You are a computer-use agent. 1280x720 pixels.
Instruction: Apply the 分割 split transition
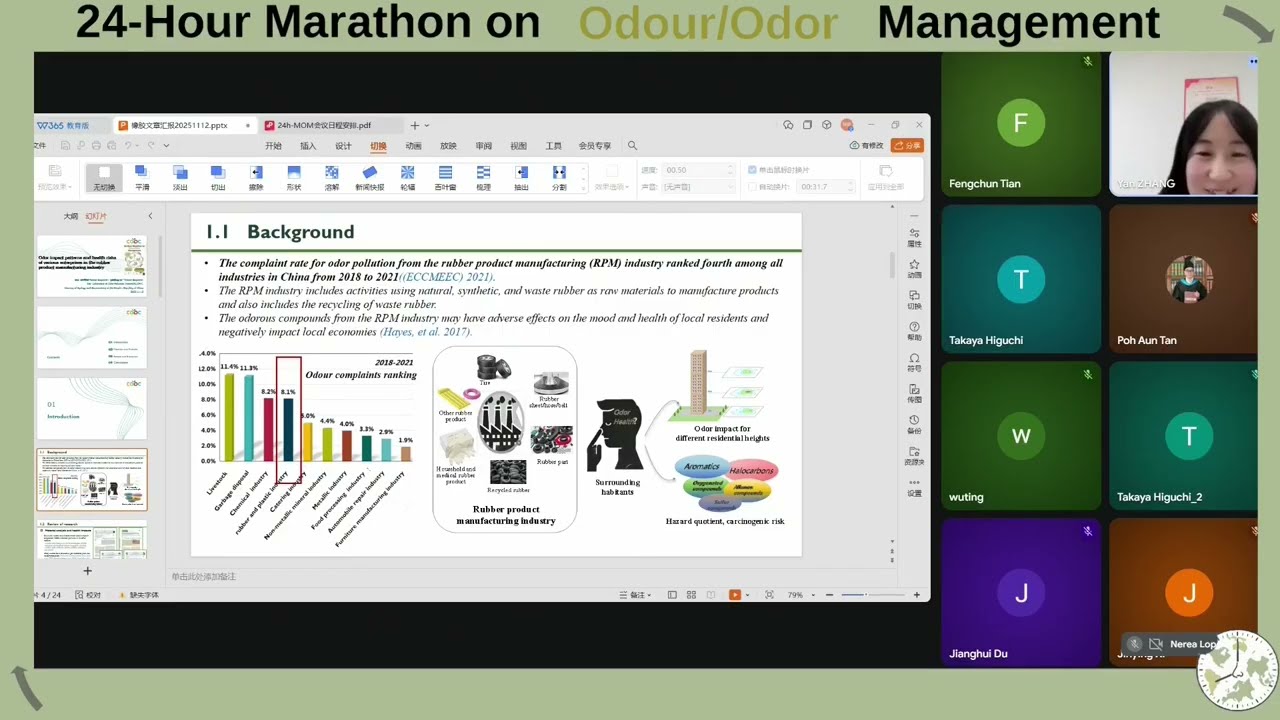point(559,178)
